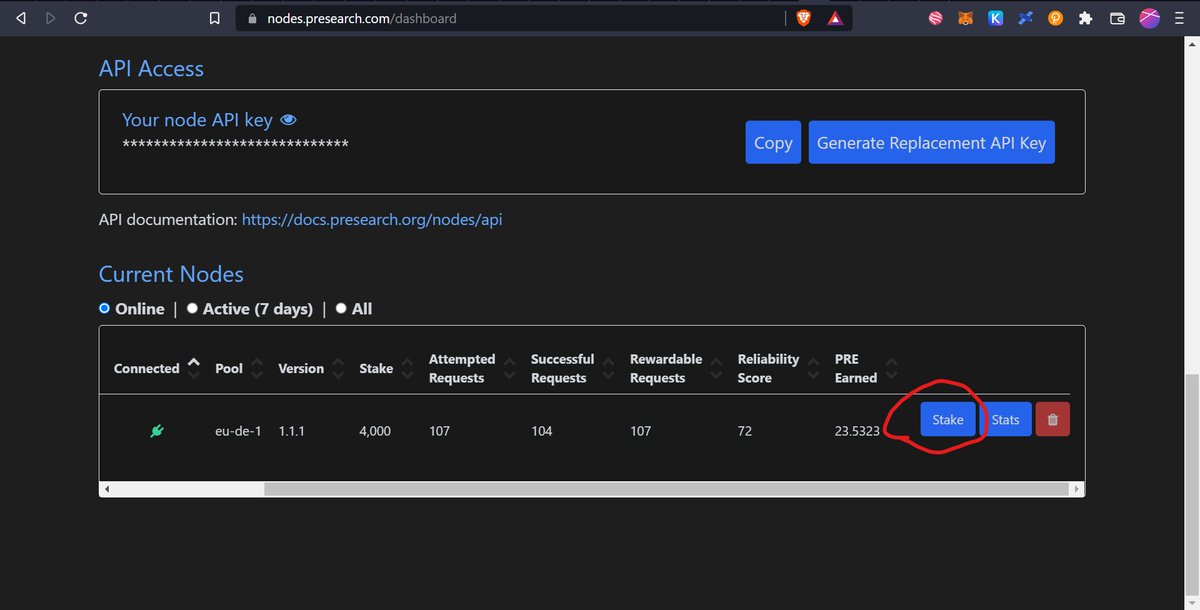Click the 4,000 stake value
The height and width of the screenshot is (610, 1200).
click(375, 431)
